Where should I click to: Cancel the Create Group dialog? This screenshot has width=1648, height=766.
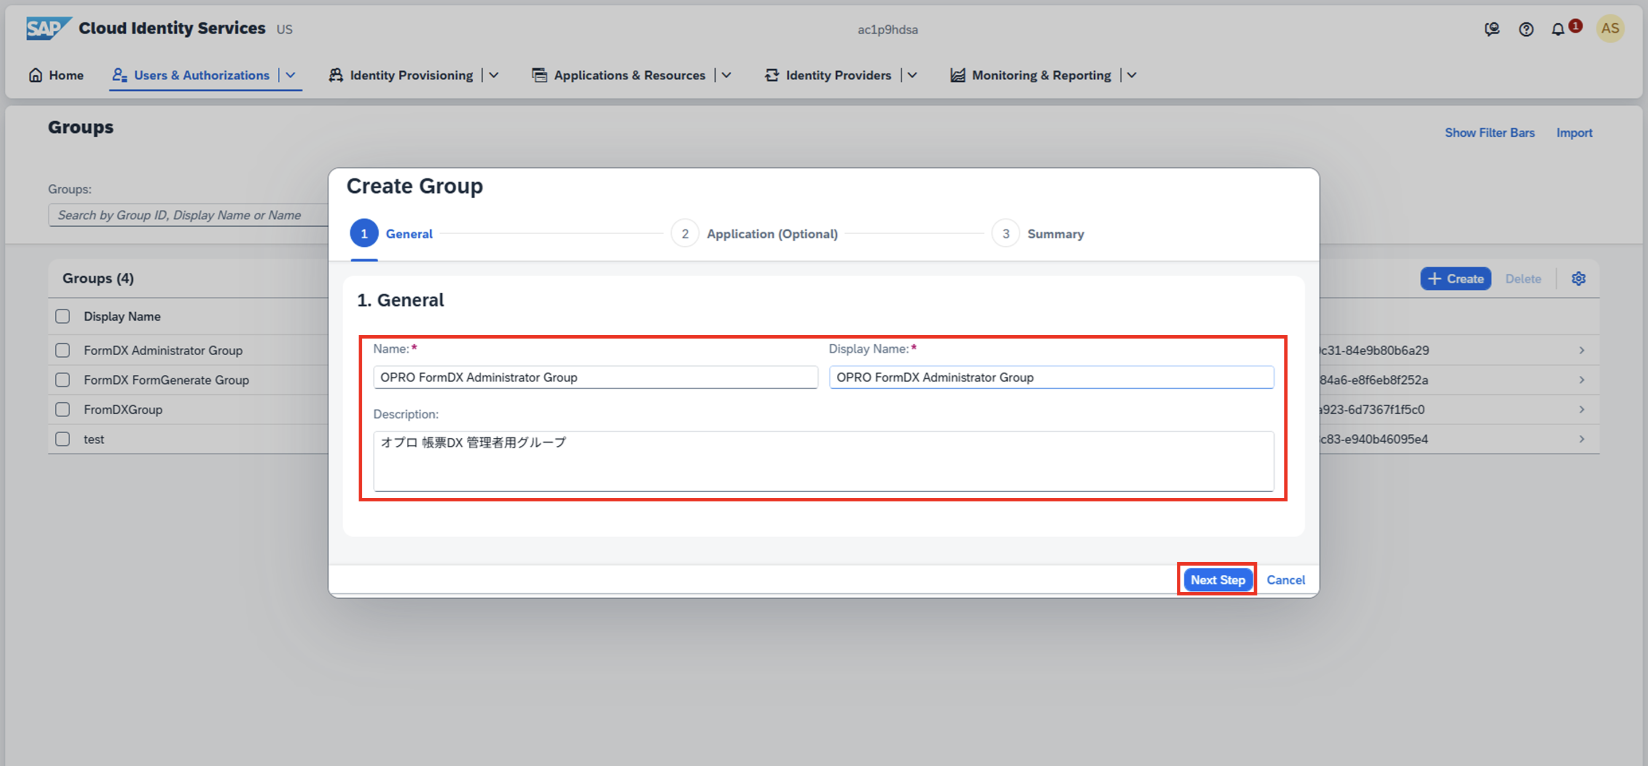(1285, 580)
